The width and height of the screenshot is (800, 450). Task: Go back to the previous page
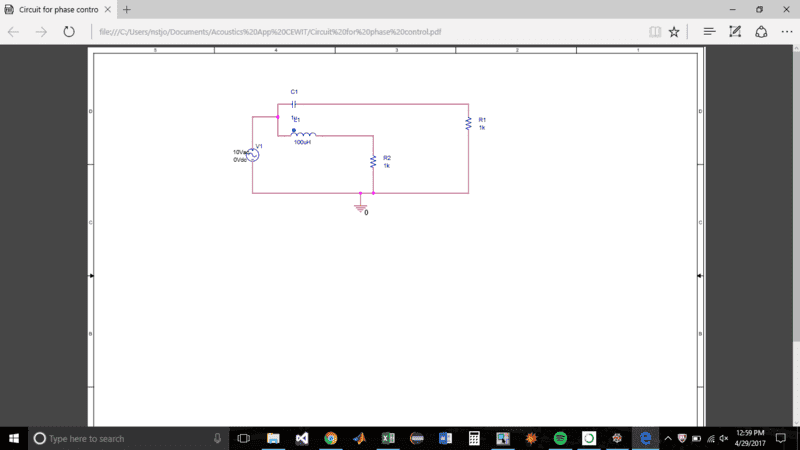tap(14, 32)
